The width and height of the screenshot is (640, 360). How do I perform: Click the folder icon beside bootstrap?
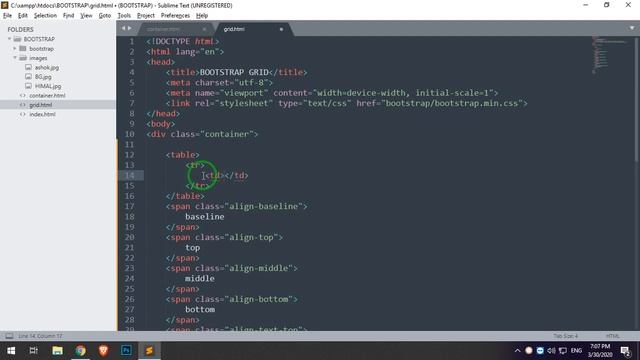(23, 49)
